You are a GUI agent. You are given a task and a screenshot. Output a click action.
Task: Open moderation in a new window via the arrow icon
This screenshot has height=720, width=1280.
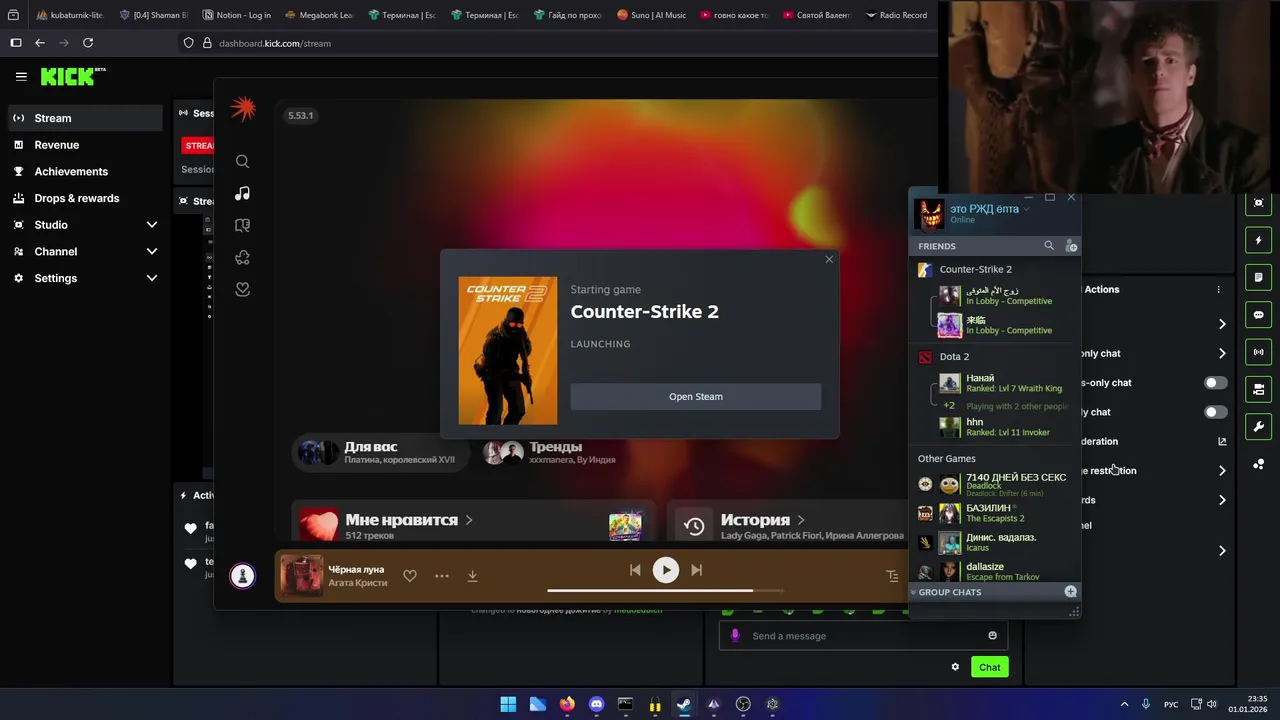pyautogui.click(x=1222, y=441)
